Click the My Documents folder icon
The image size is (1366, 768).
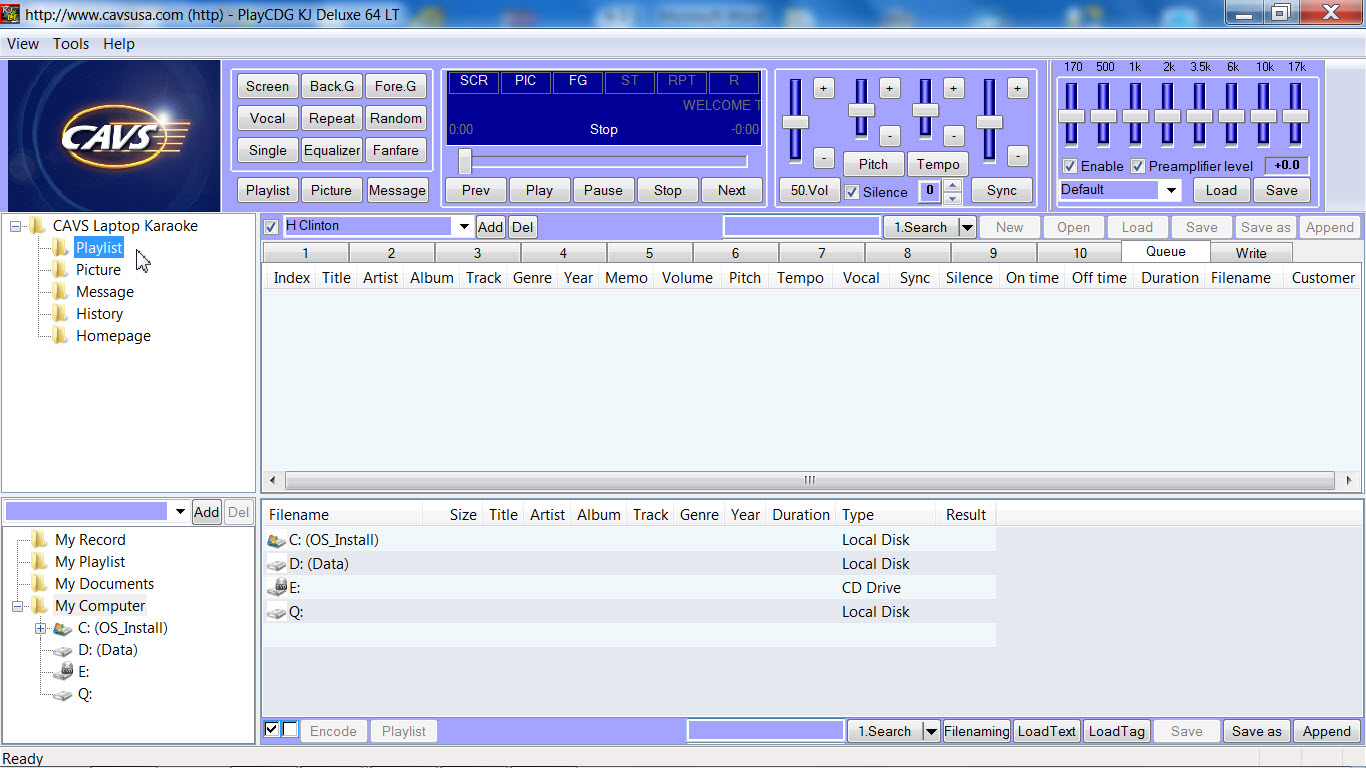pos(40,584)
